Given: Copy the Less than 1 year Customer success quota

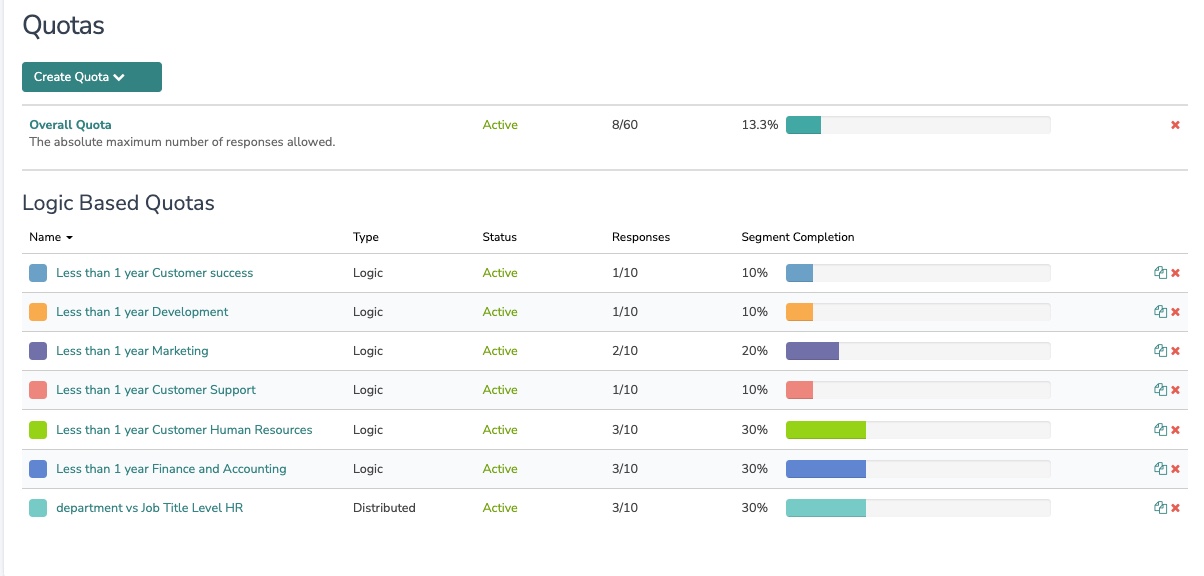Looking at the screenshot, I should pyautogui.click(x=1160, y=273).
